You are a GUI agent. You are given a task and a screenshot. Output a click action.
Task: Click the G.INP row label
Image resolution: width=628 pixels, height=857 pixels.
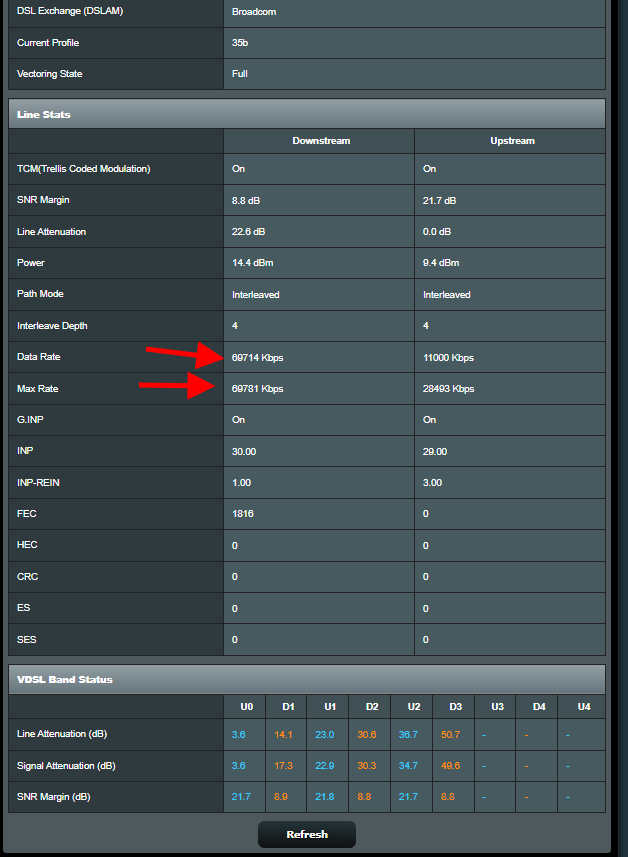tap(30, 420)
